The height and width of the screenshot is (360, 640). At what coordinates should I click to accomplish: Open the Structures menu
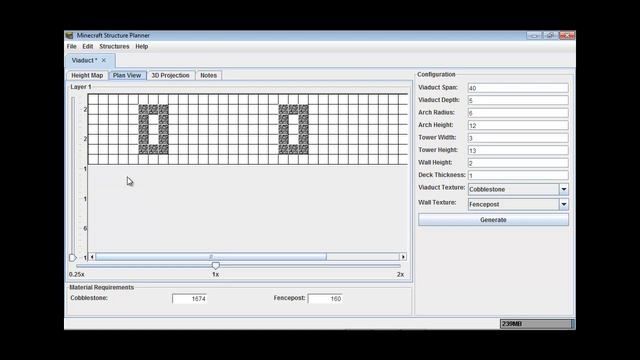pyautogui.click(x=114, y=47)
